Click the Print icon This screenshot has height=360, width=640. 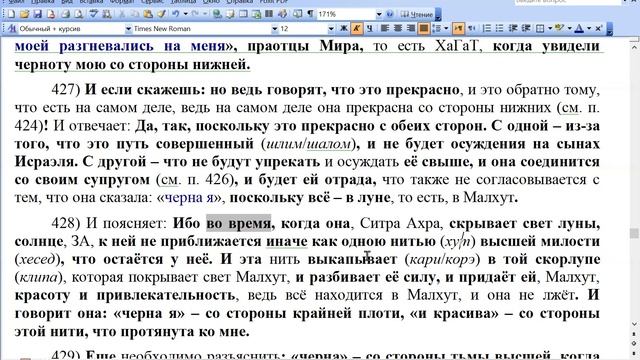[x=65, y=14]
